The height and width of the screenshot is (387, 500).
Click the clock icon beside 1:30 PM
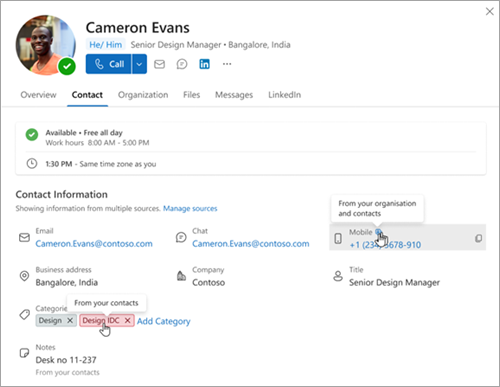(x=32, y=164)
